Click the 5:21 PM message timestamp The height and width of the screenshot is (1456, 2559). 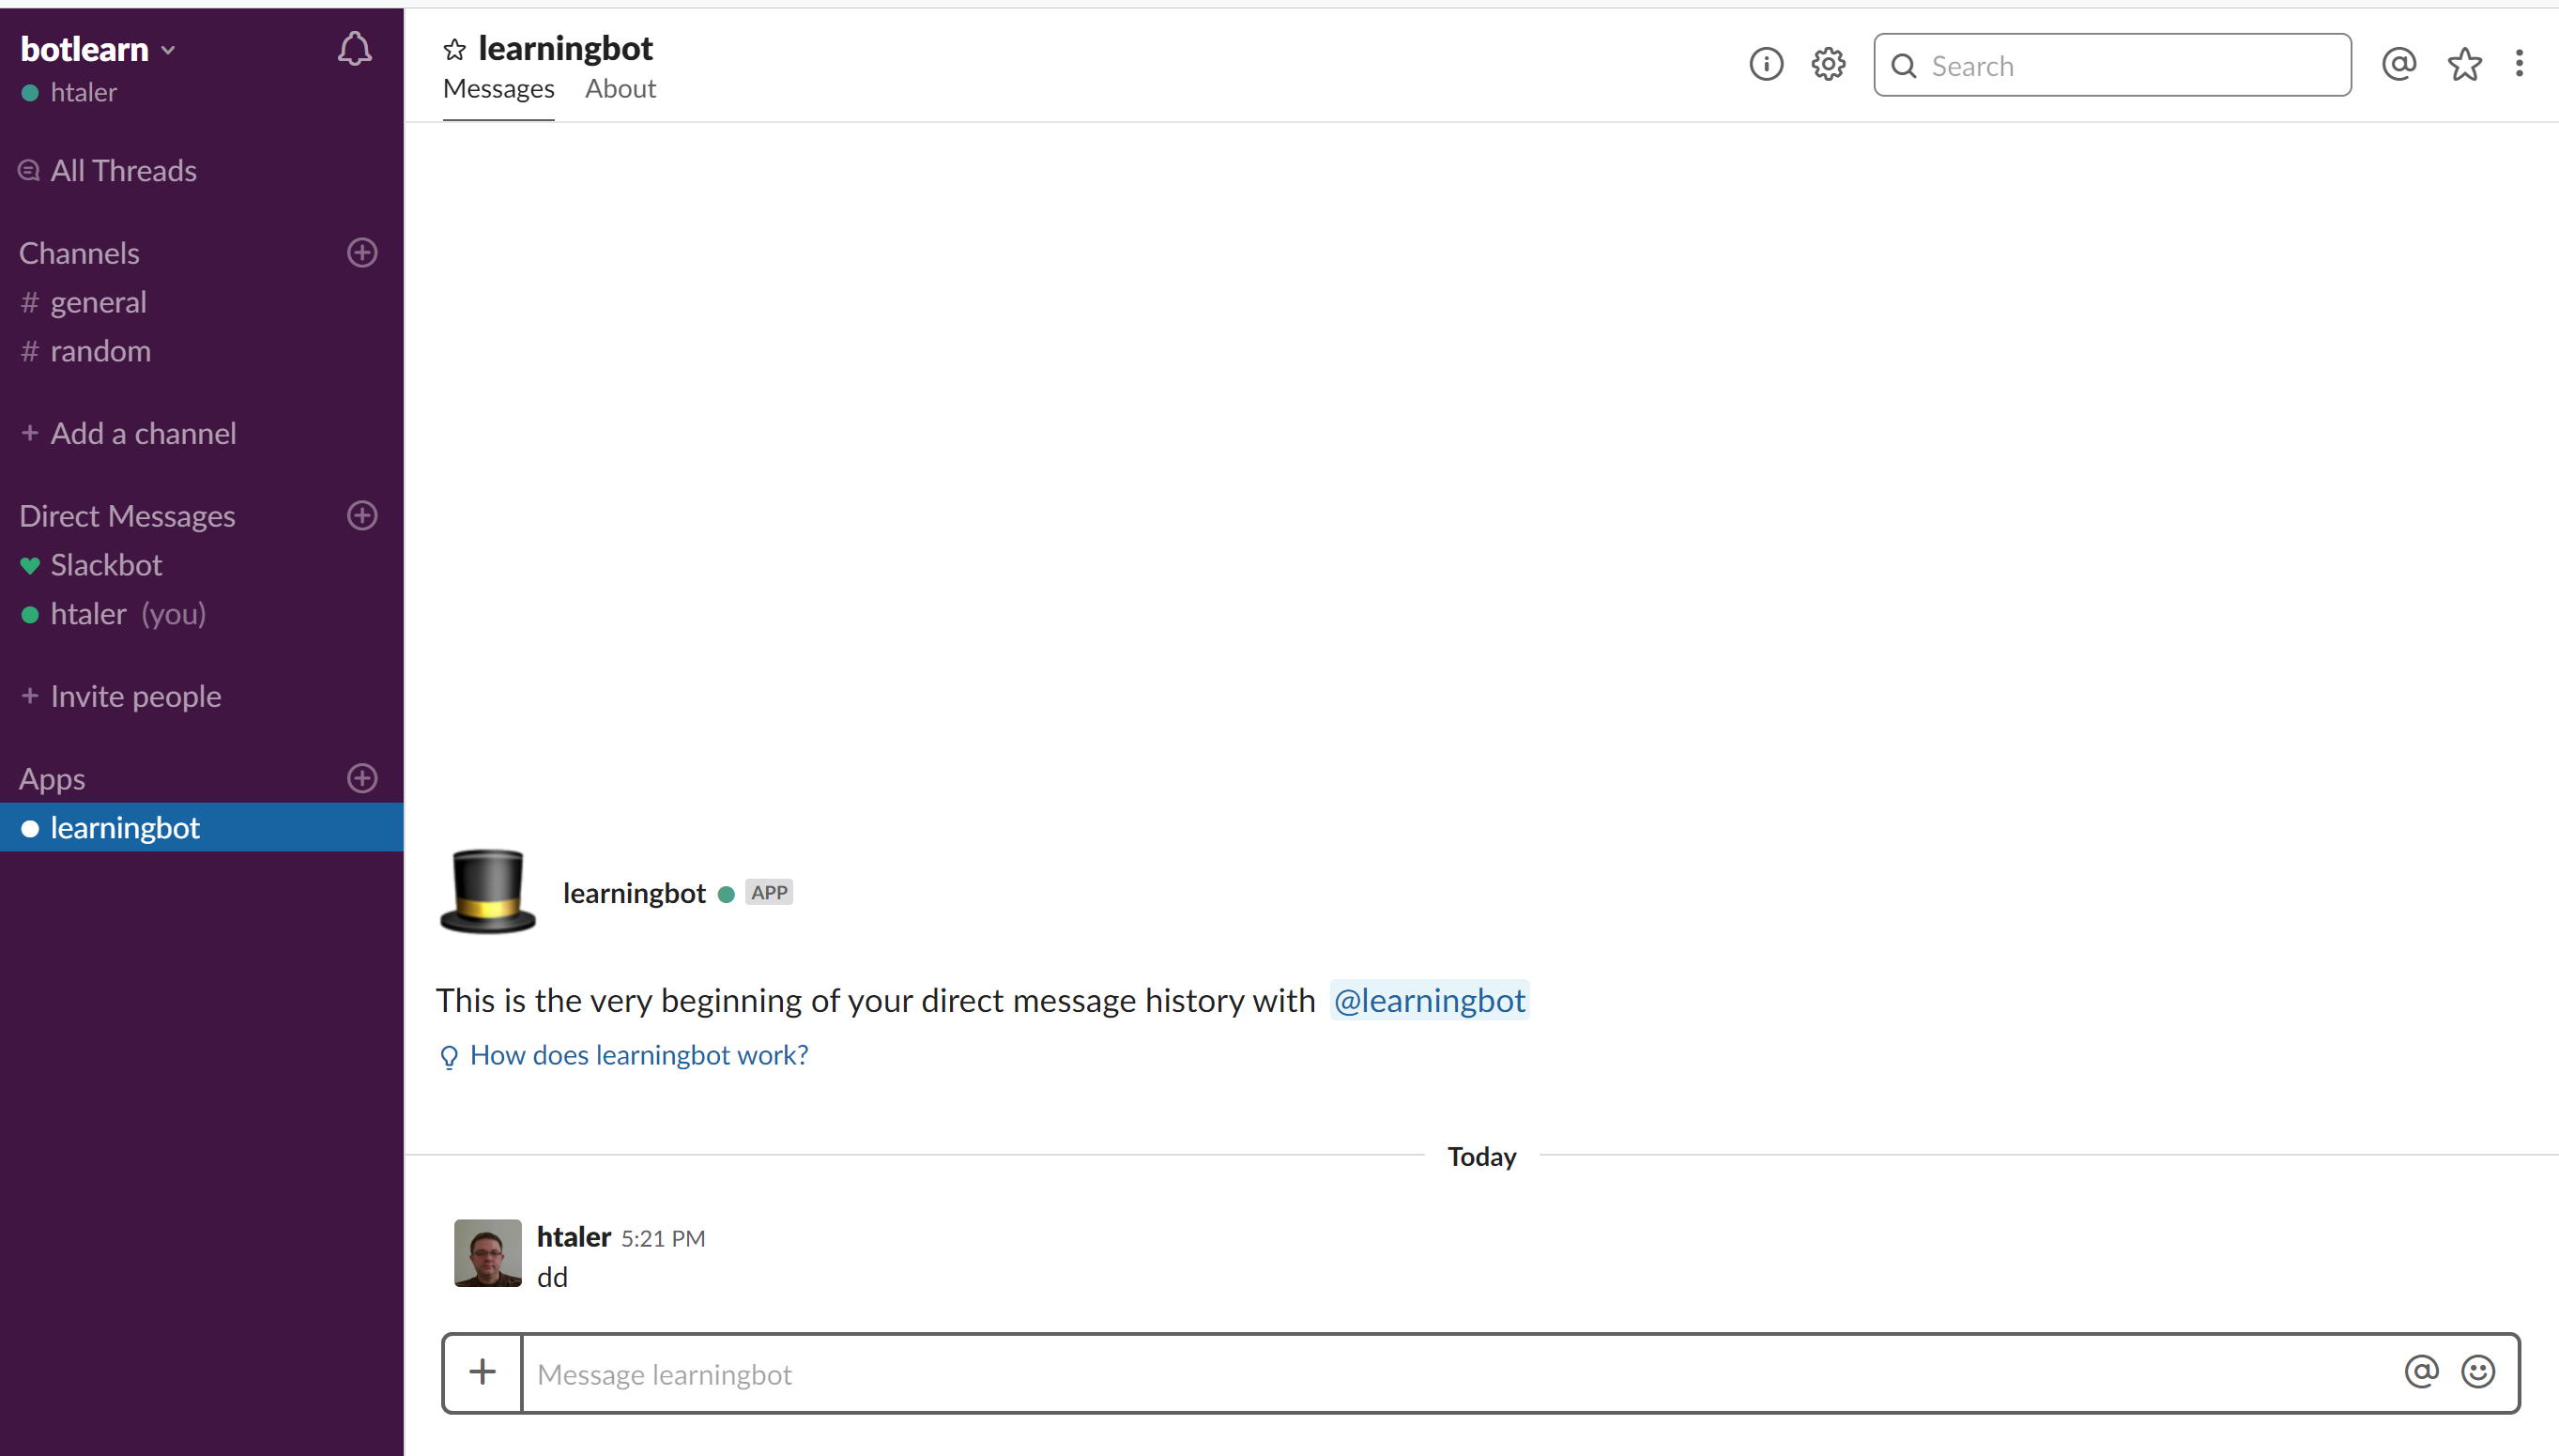pos(663,1239)
